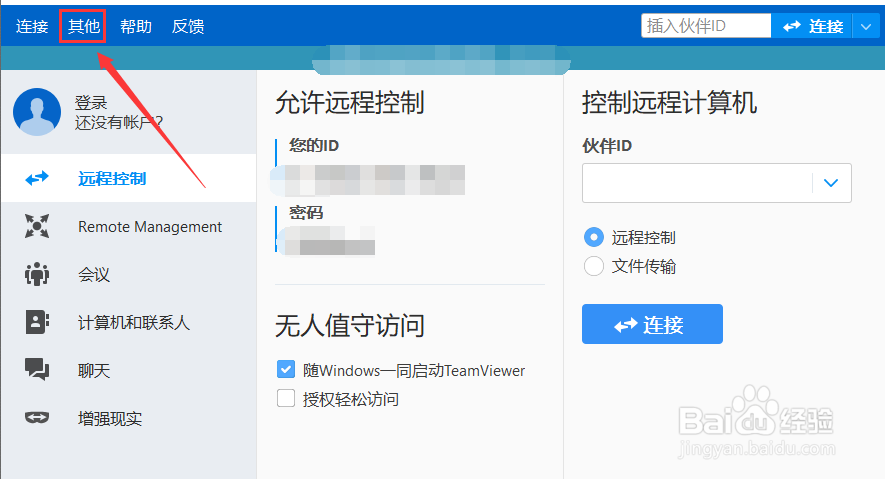The height and width of the screenshot is (479, 885).
Task: Open the 增强现实 section
Action: coord(129,418)
